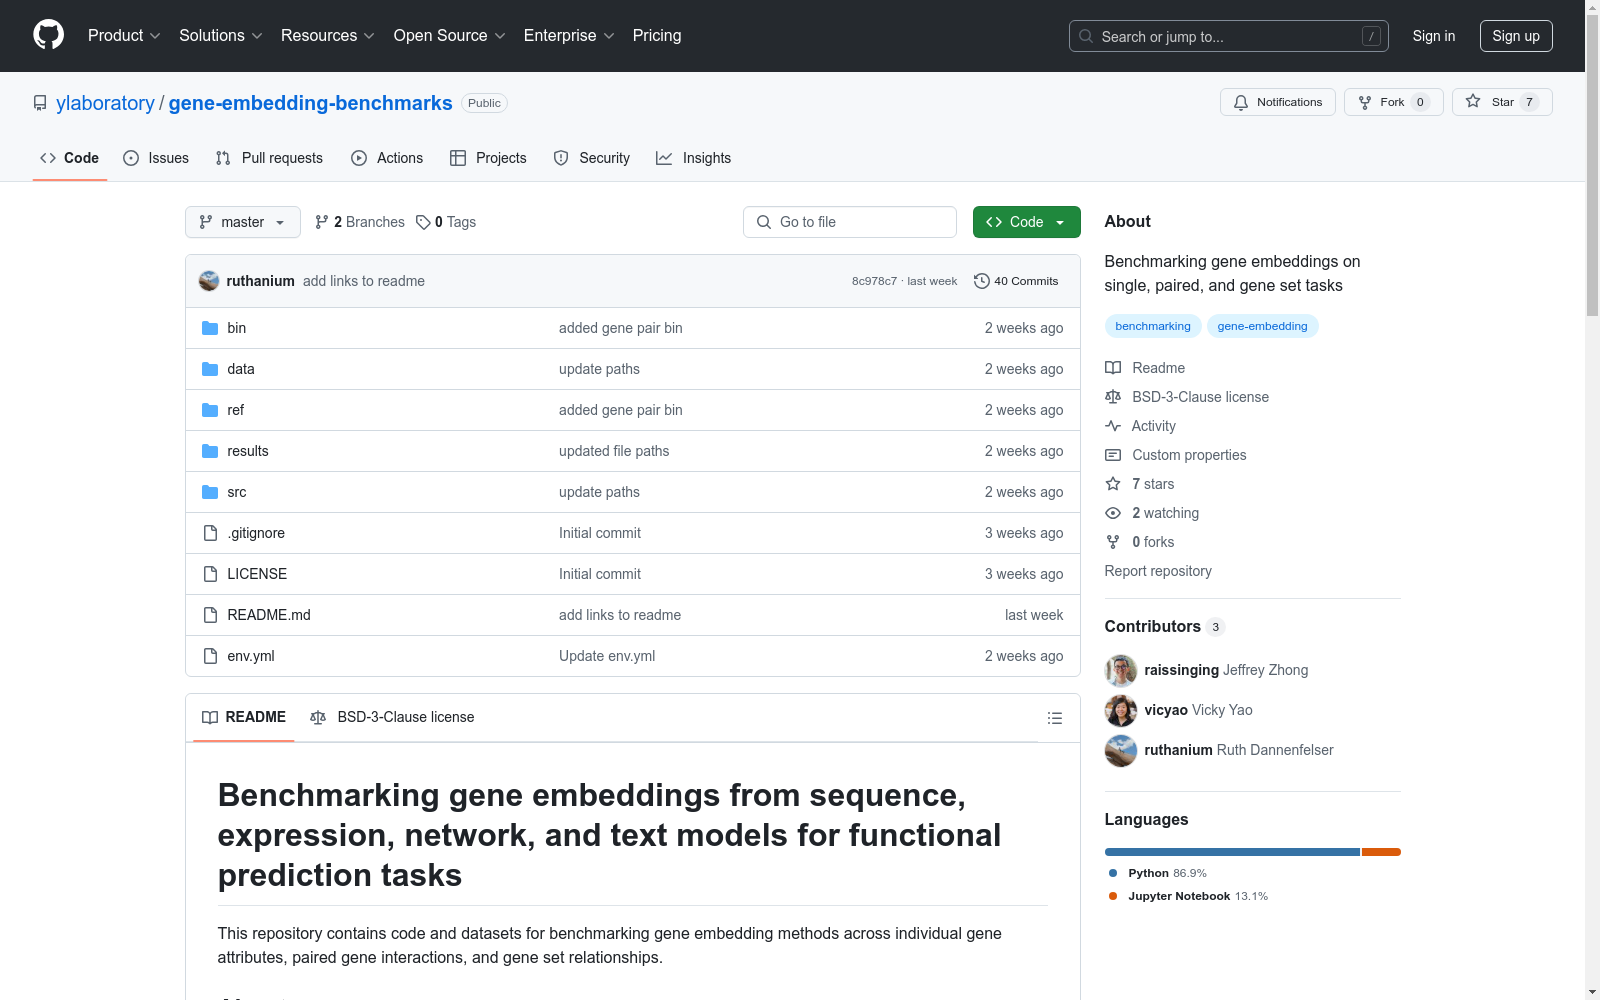Click the Sign up button
The height and width of the screenshot is (1000, 1600).
click(x=1516, y=36)
